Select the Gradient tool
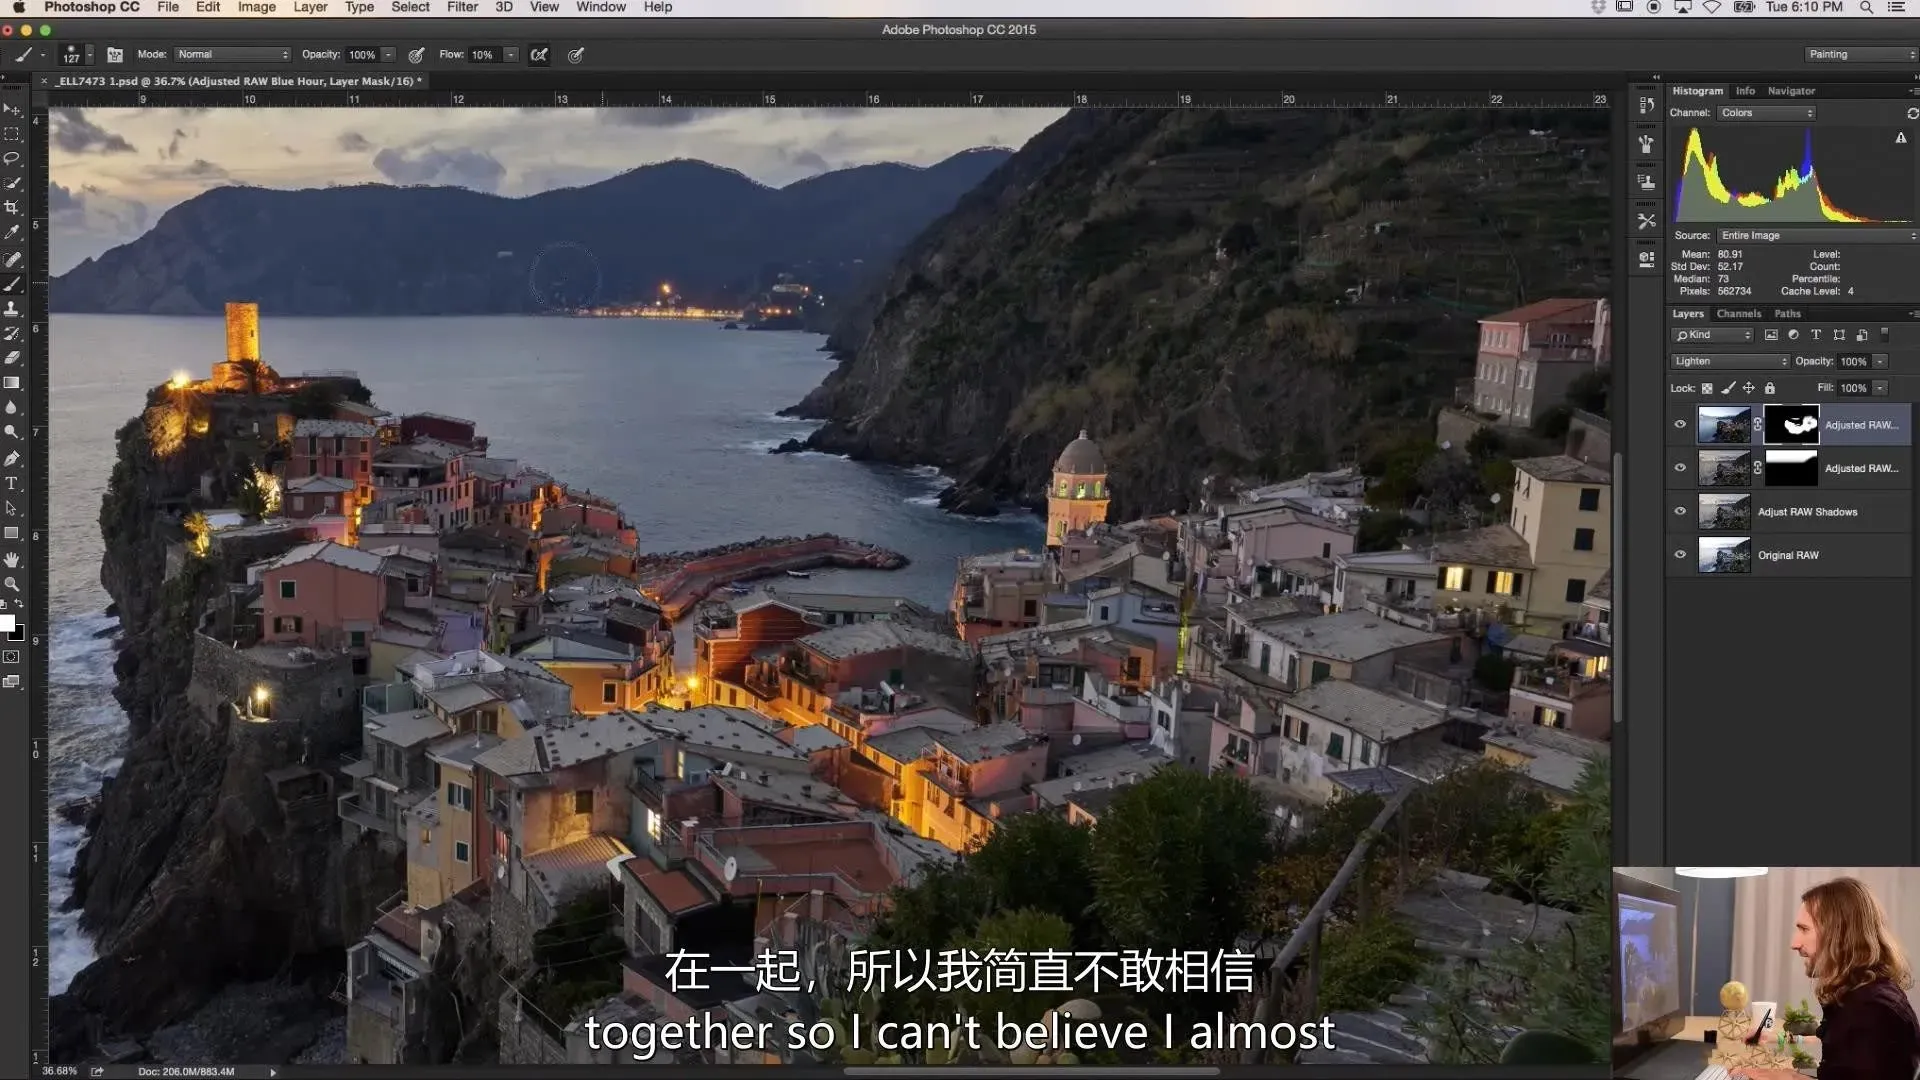The height and width of the screenshot is (1080, 1920). click(12, 383)
